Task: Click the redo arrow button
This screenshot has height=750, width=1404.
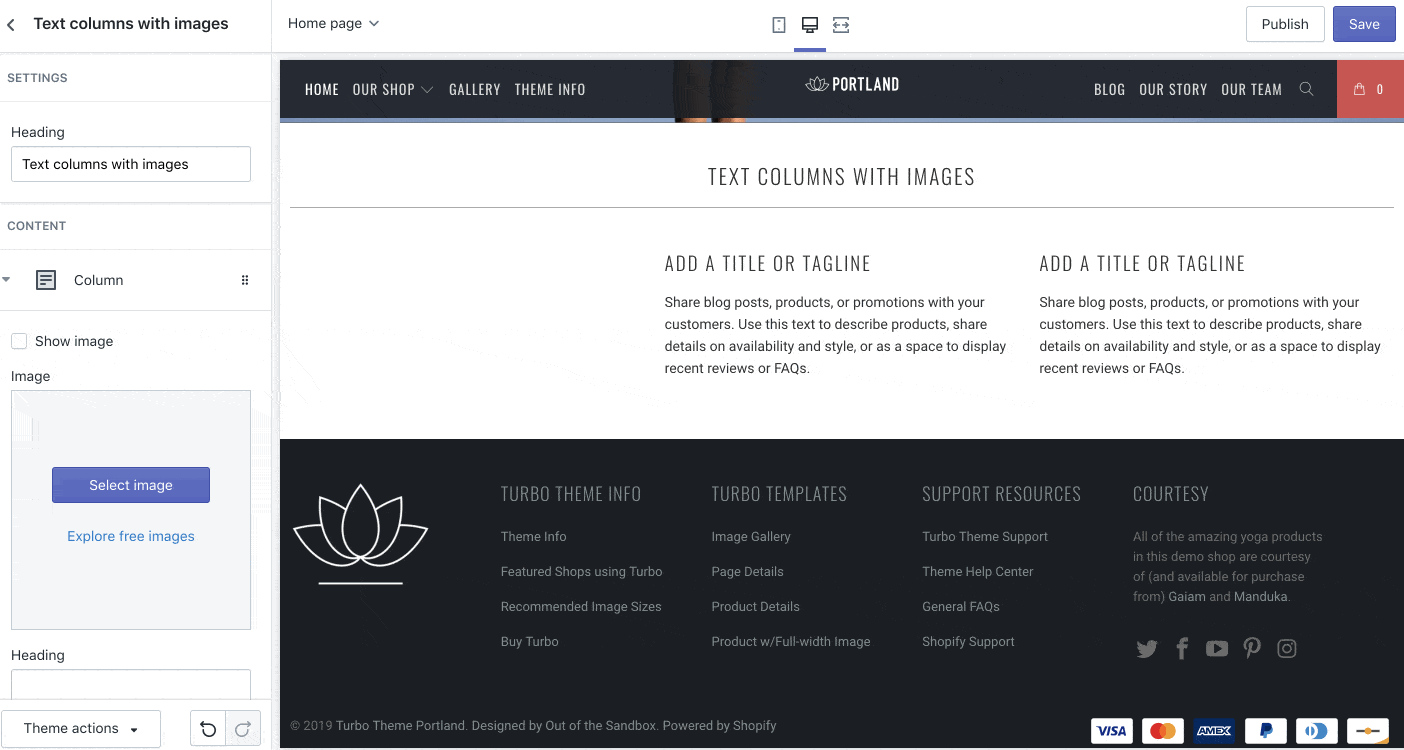Action: (x=243, y=729)
